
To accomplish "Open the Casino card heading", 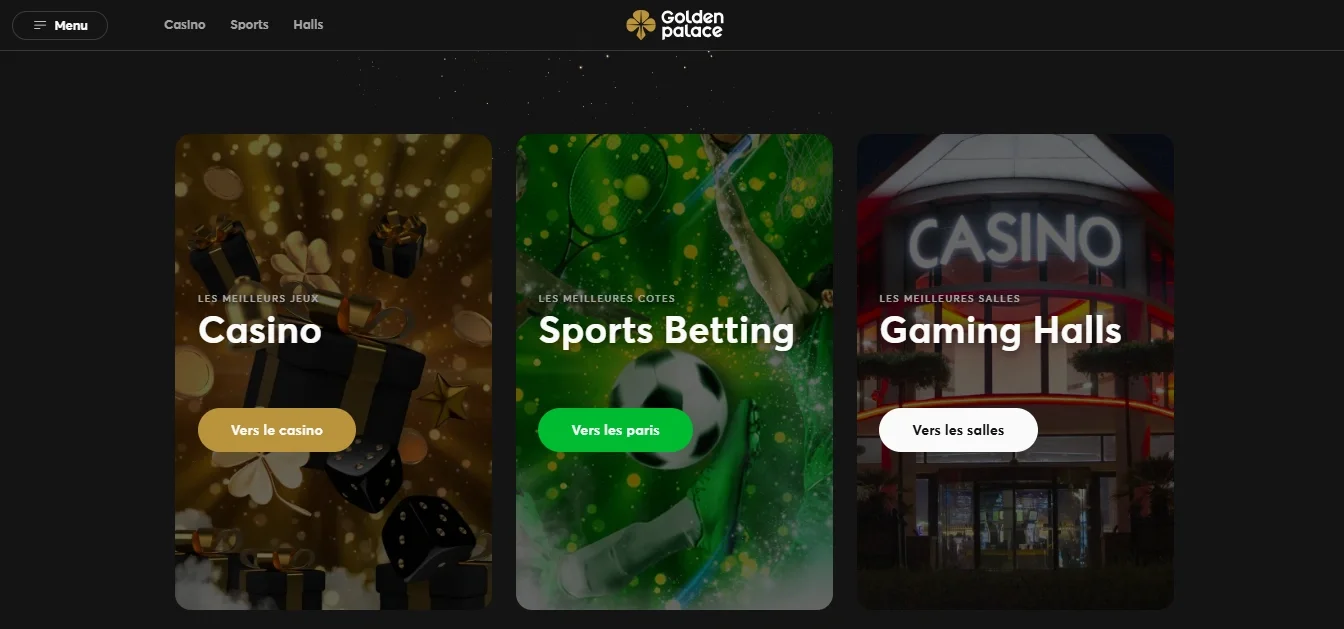I will tap(260, 330).
